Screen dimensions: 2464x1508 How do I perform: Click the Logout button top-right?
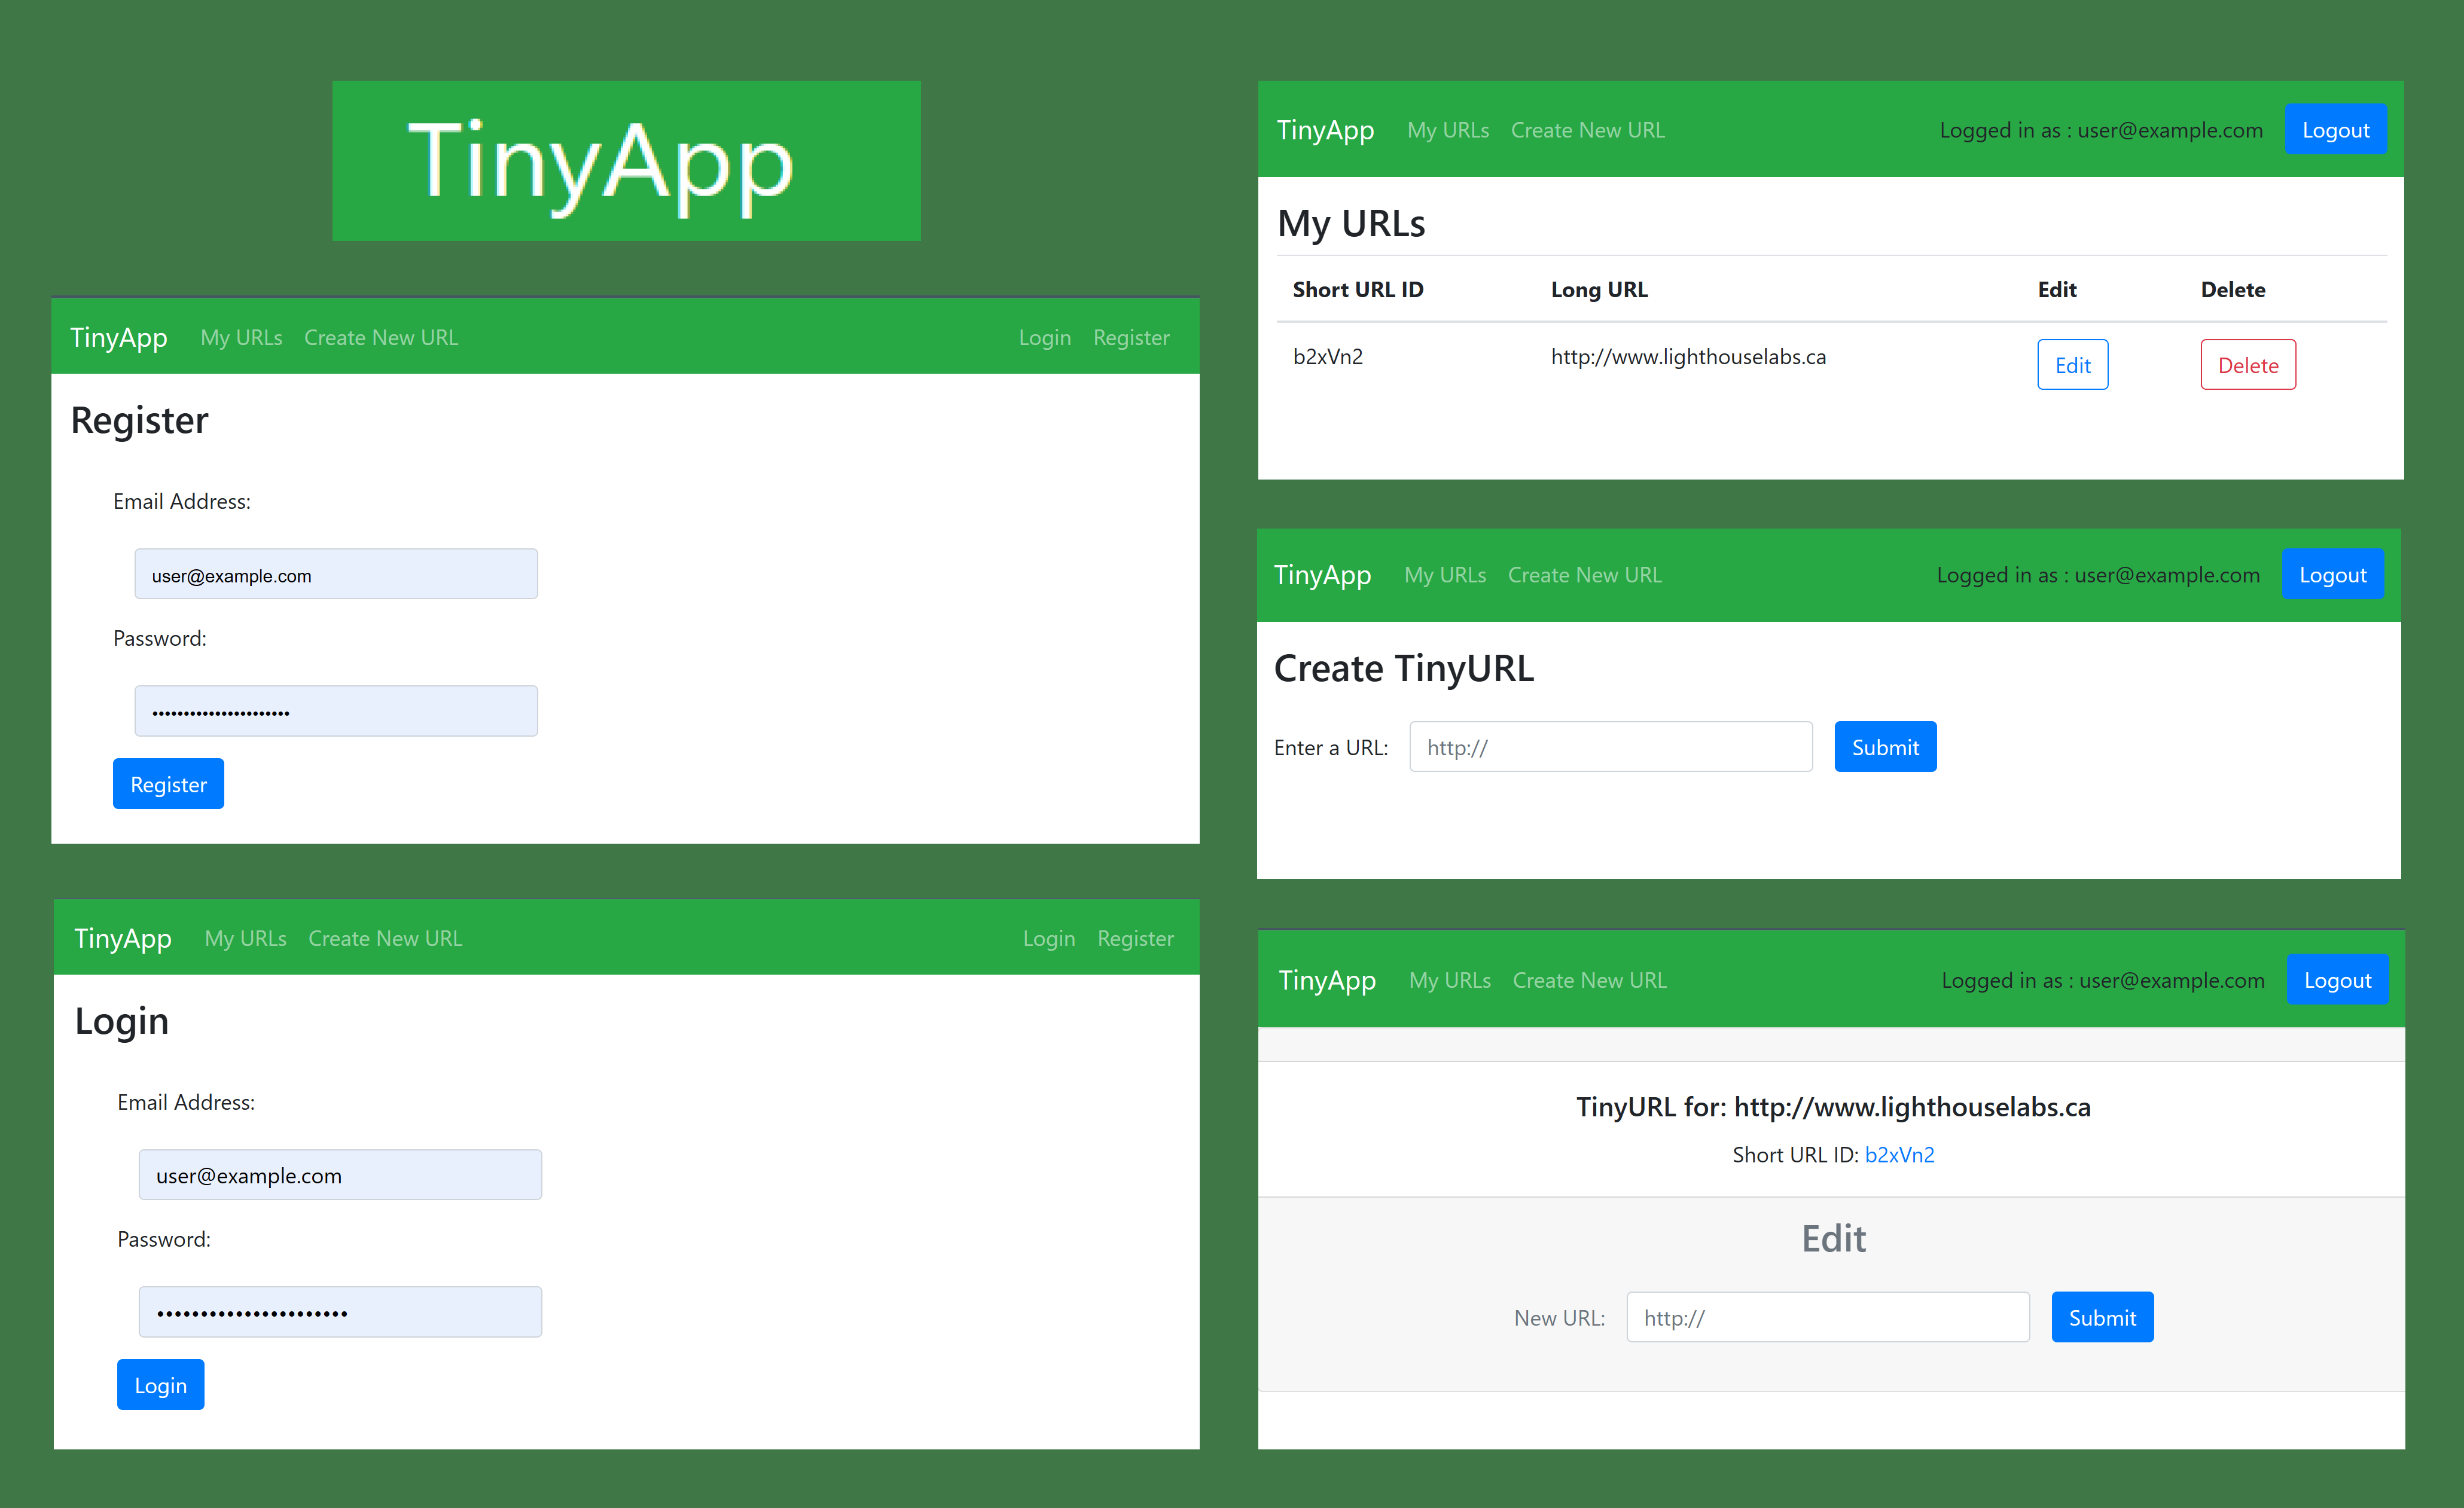[2332, 129]
